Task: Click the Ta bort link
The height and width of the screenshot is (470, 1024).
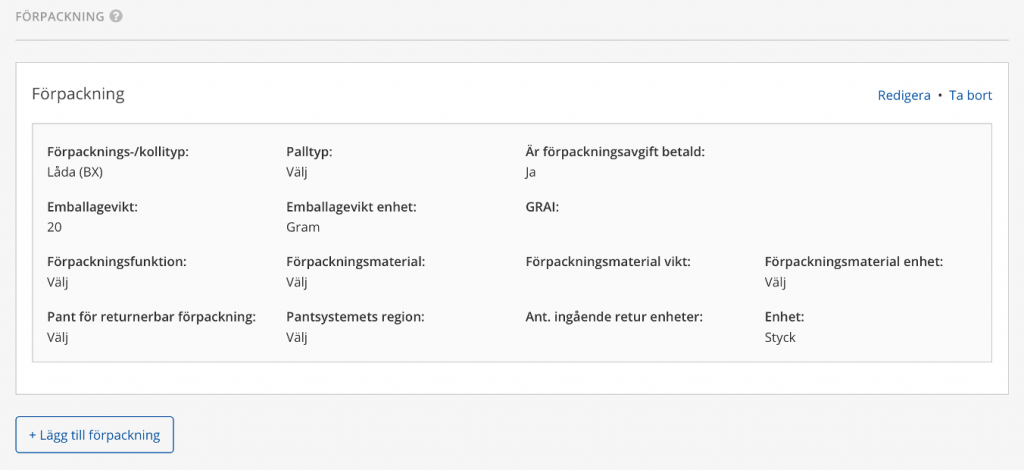Action: [x=970, y=95]
